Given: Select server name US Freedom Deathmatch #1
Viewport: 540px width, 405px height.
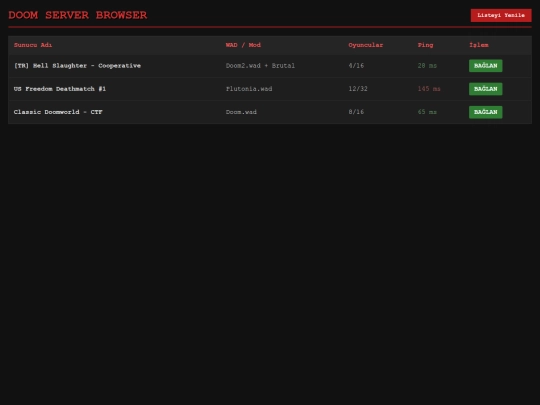Looking at the screenshot, I should [60, 89].
